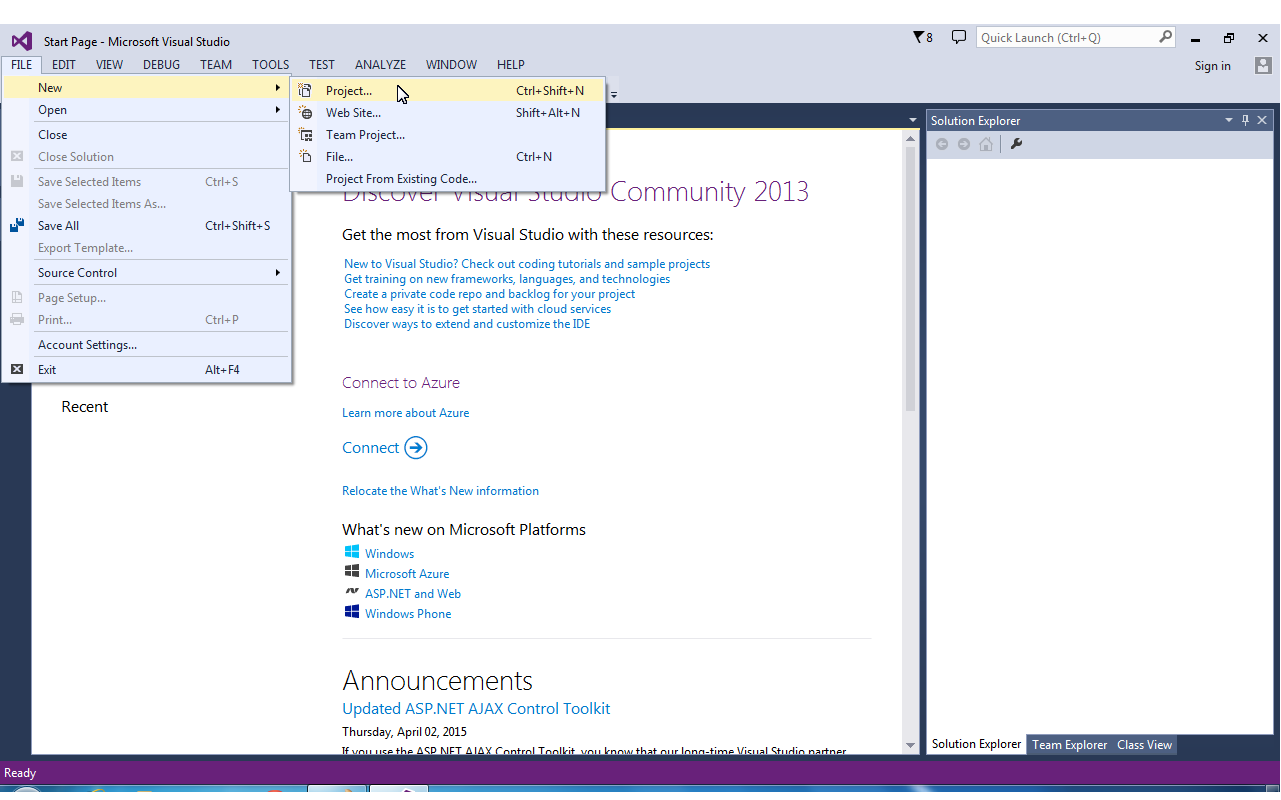This screenshot has width=1281, height=800.
Task: Click the Microsoft Azure logo icon
Action: (x=352, y=572)
